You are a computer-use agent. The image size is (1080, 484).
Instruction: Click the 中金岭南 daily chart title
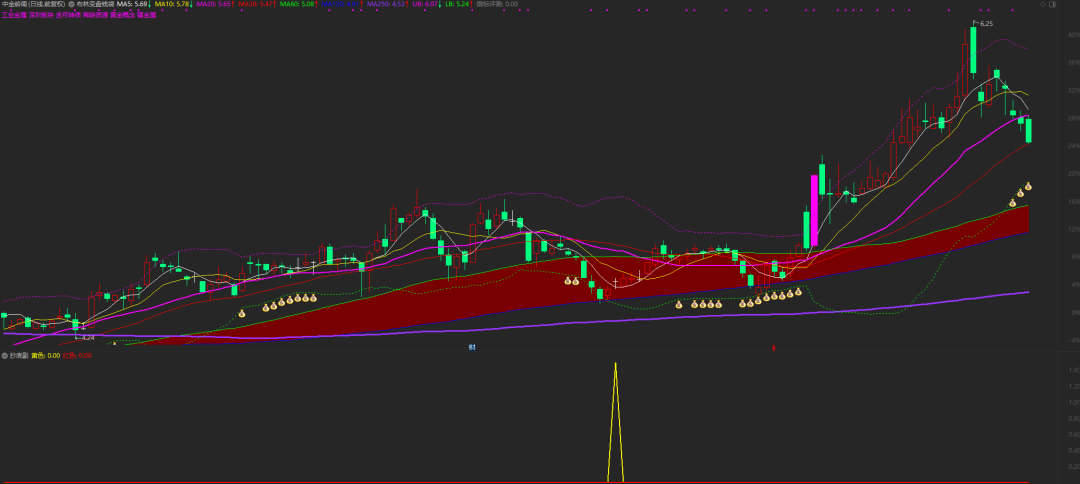coord(32,5)
